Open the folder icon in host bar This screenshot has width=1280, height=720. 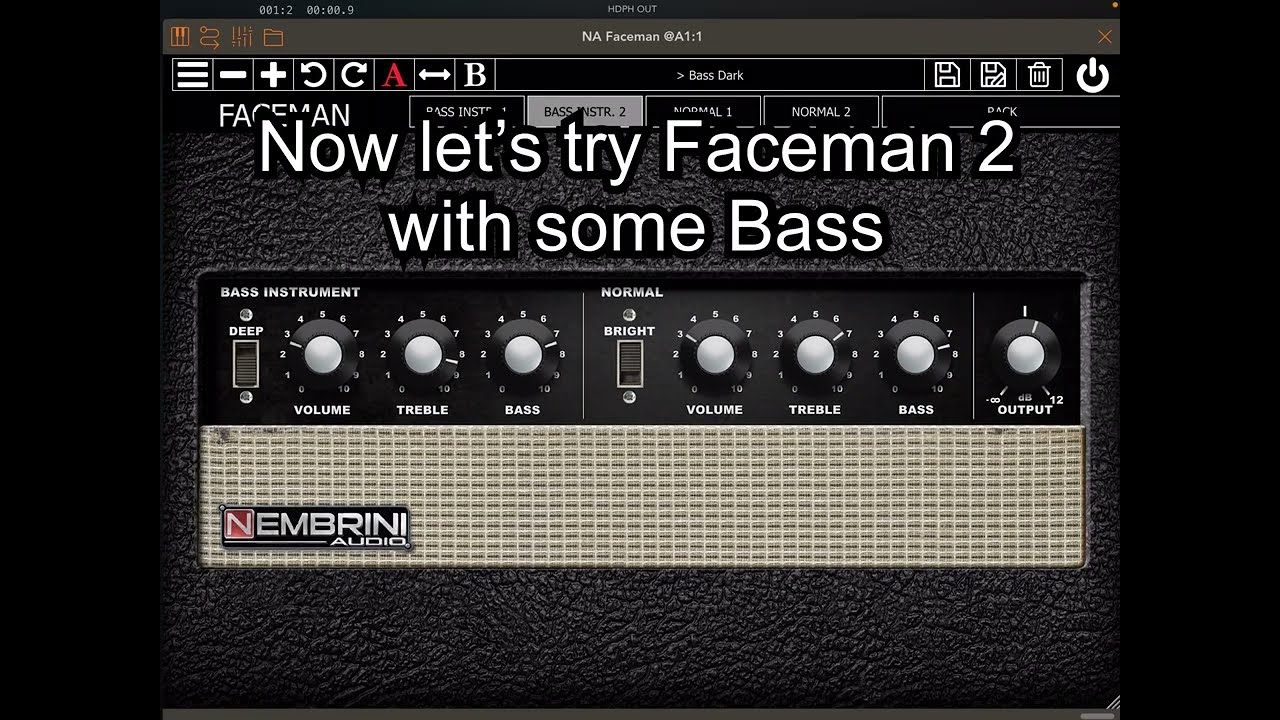pos(273,38)
